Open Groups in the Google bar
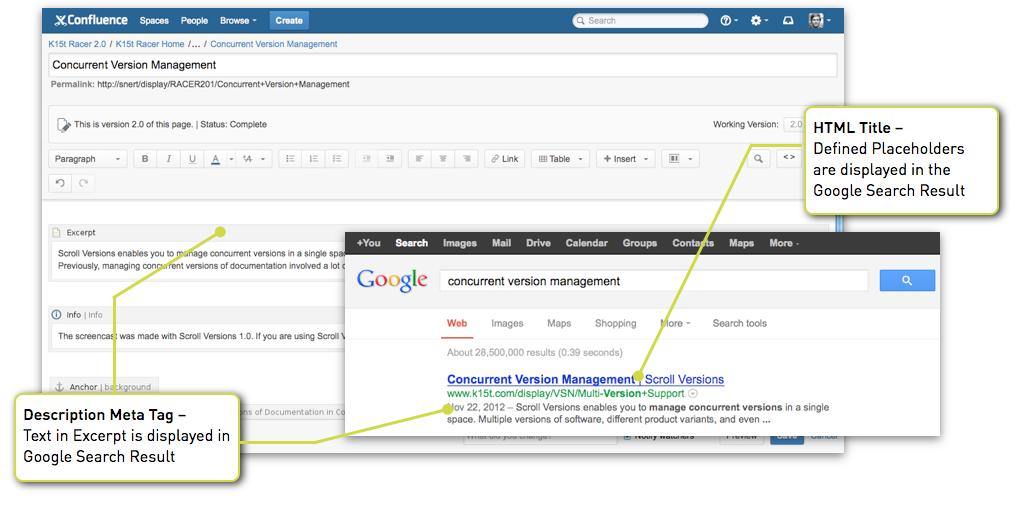Screen dimensions: 1024x510 coord(640,243)
